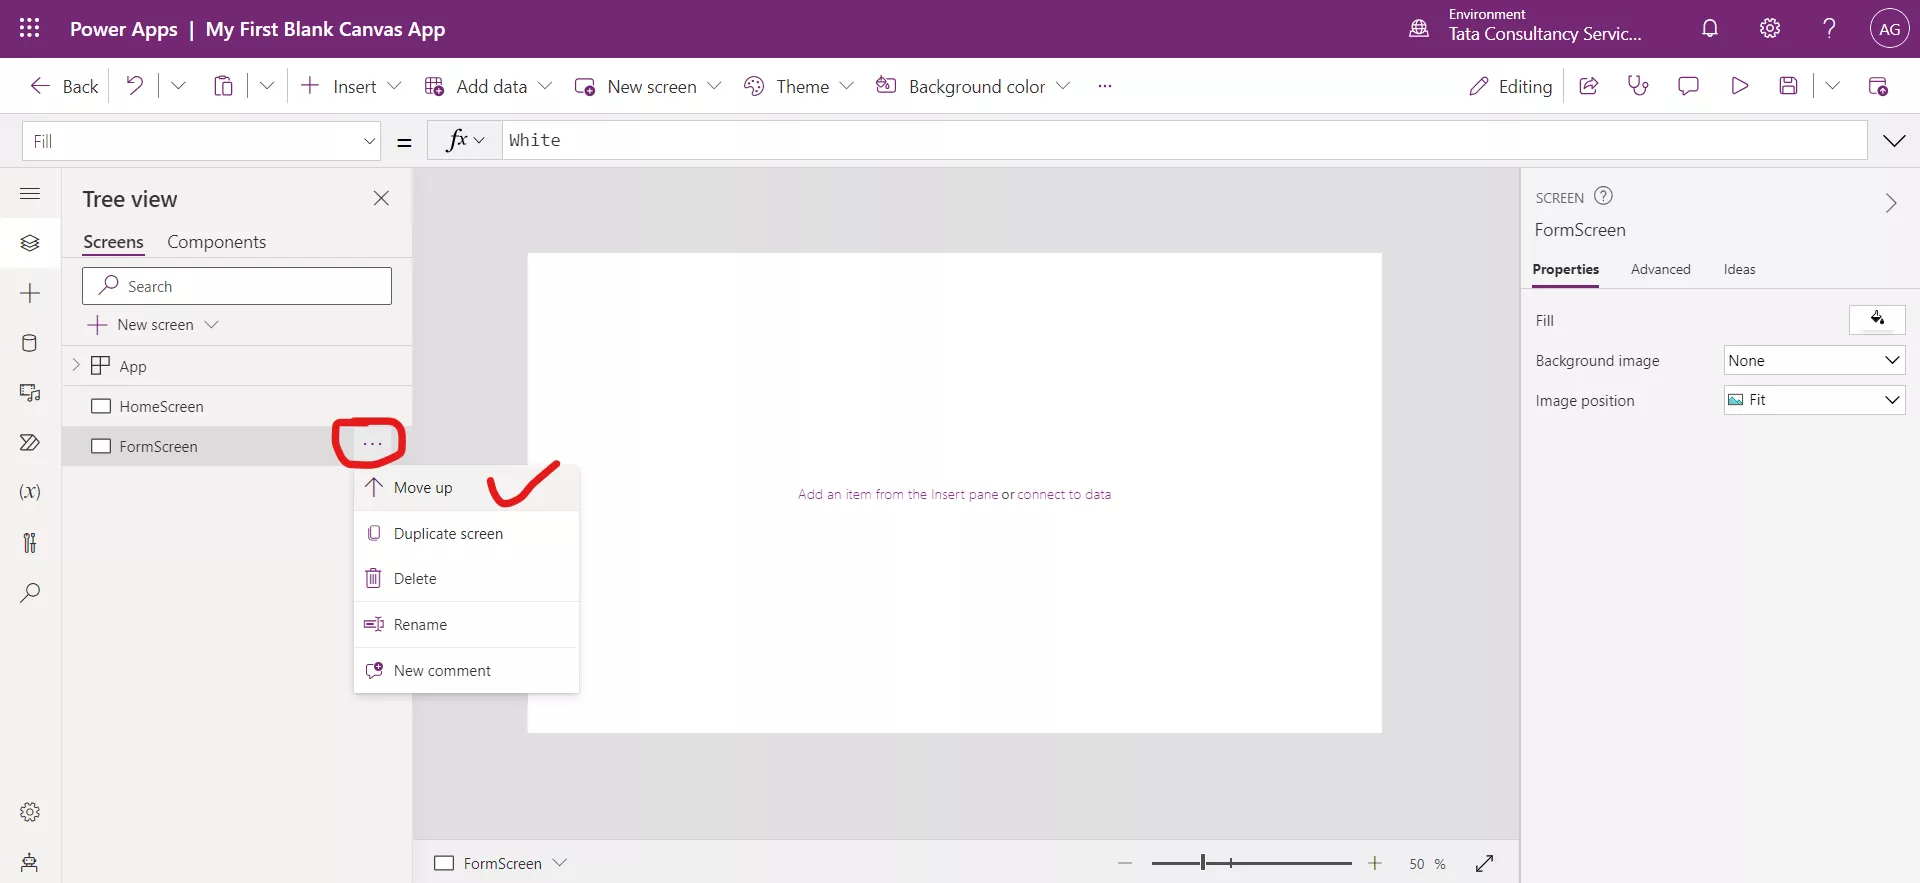This screenshot has height=883, width=1920.
Task: Open Advanced tools icon in left rail
Action: click(x=30, y=542)
